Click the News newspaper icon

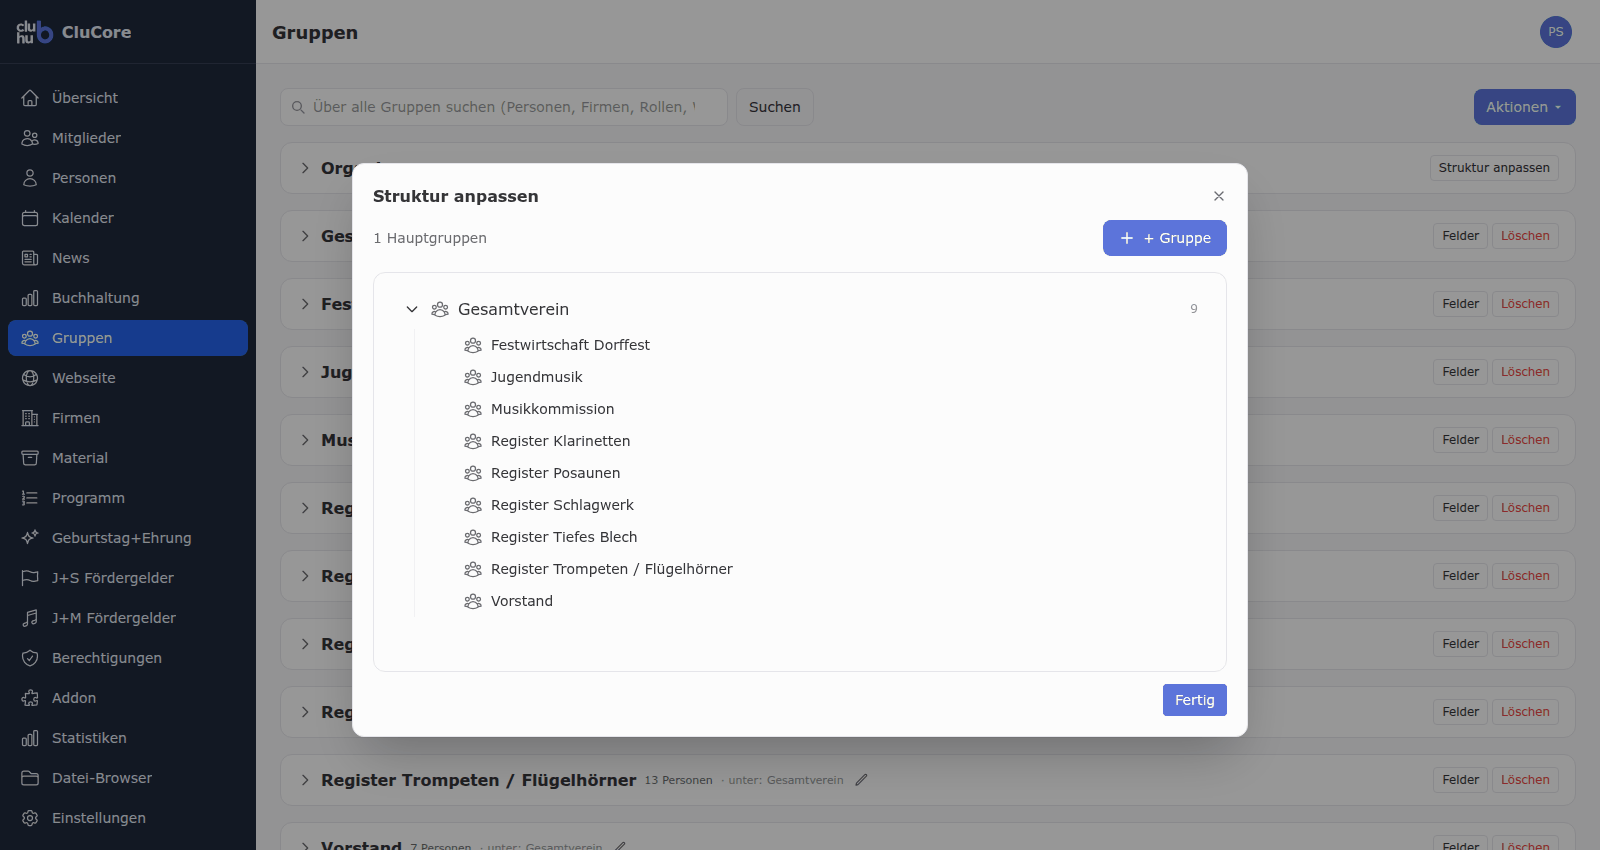pos(30,258)
